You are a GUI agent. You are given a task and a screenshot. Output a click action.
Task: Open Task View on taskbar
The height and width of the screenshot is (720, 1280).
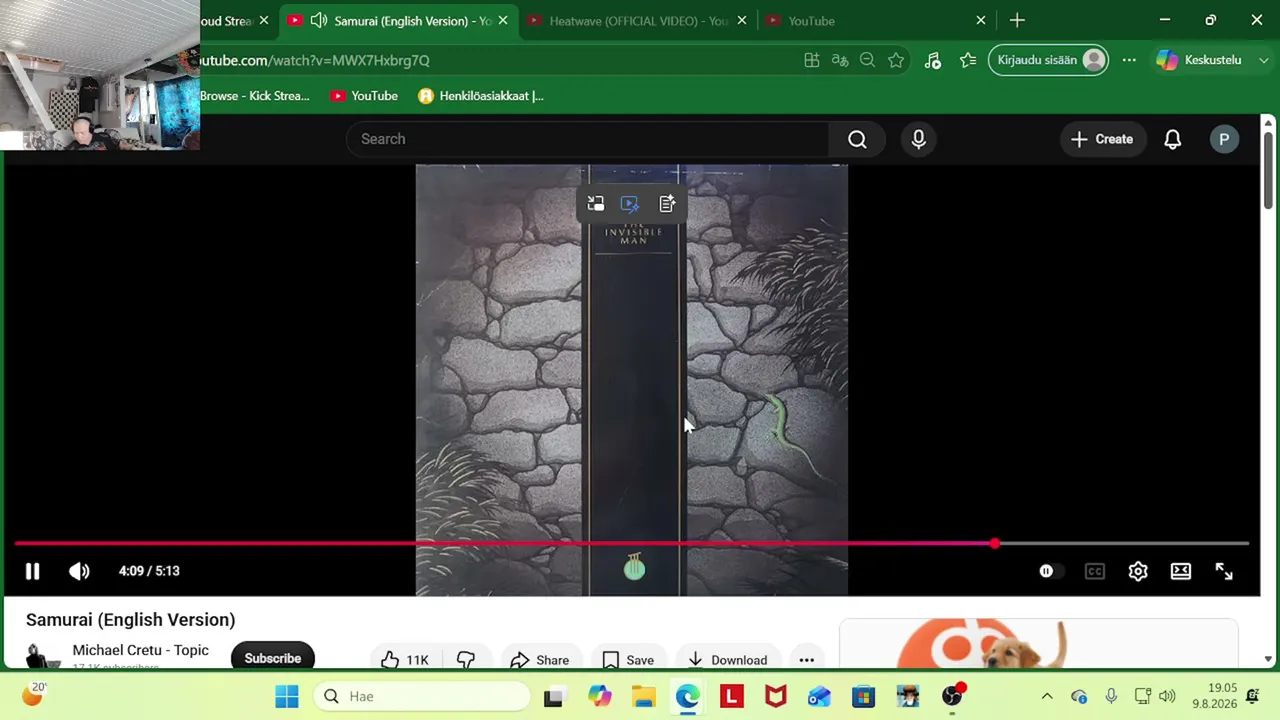coord(553,696)
